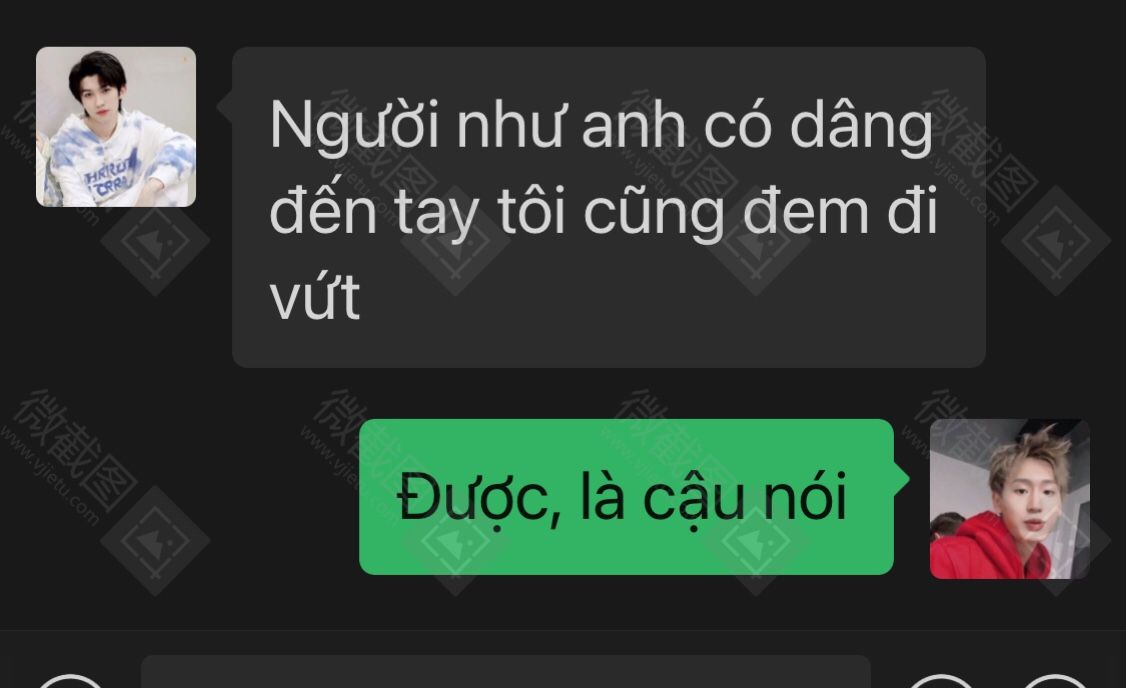Open the emoji sticker picker icon
1126x688 pixels.
(x=941, y=682)
